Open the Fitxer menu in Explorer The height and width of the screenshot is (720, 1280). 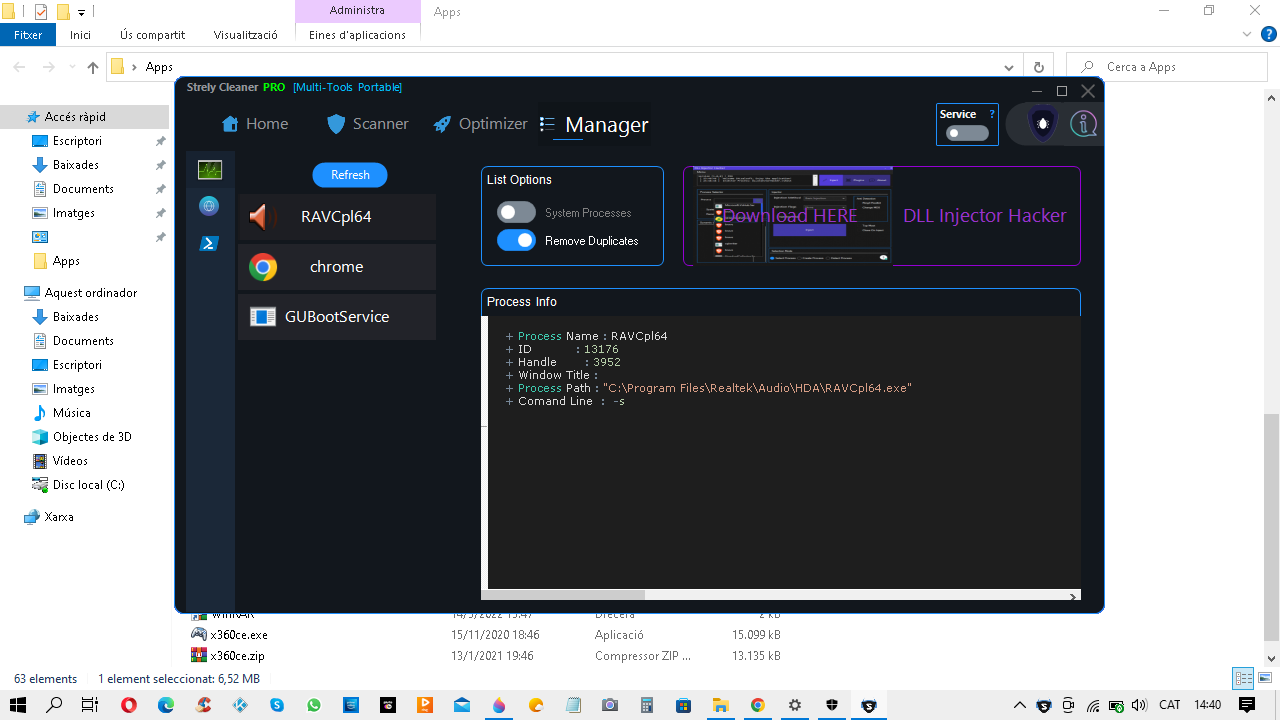pyautogui.click(x=28, y=34)
